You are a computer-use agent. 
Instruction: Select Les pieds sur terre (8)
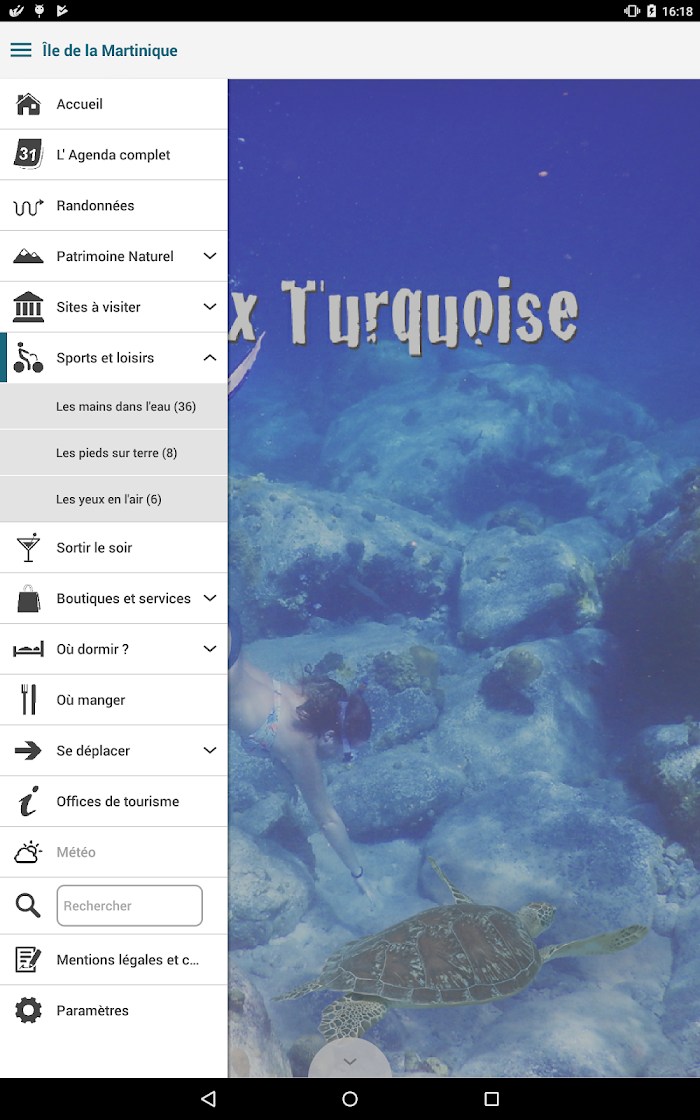click(114, 453)
